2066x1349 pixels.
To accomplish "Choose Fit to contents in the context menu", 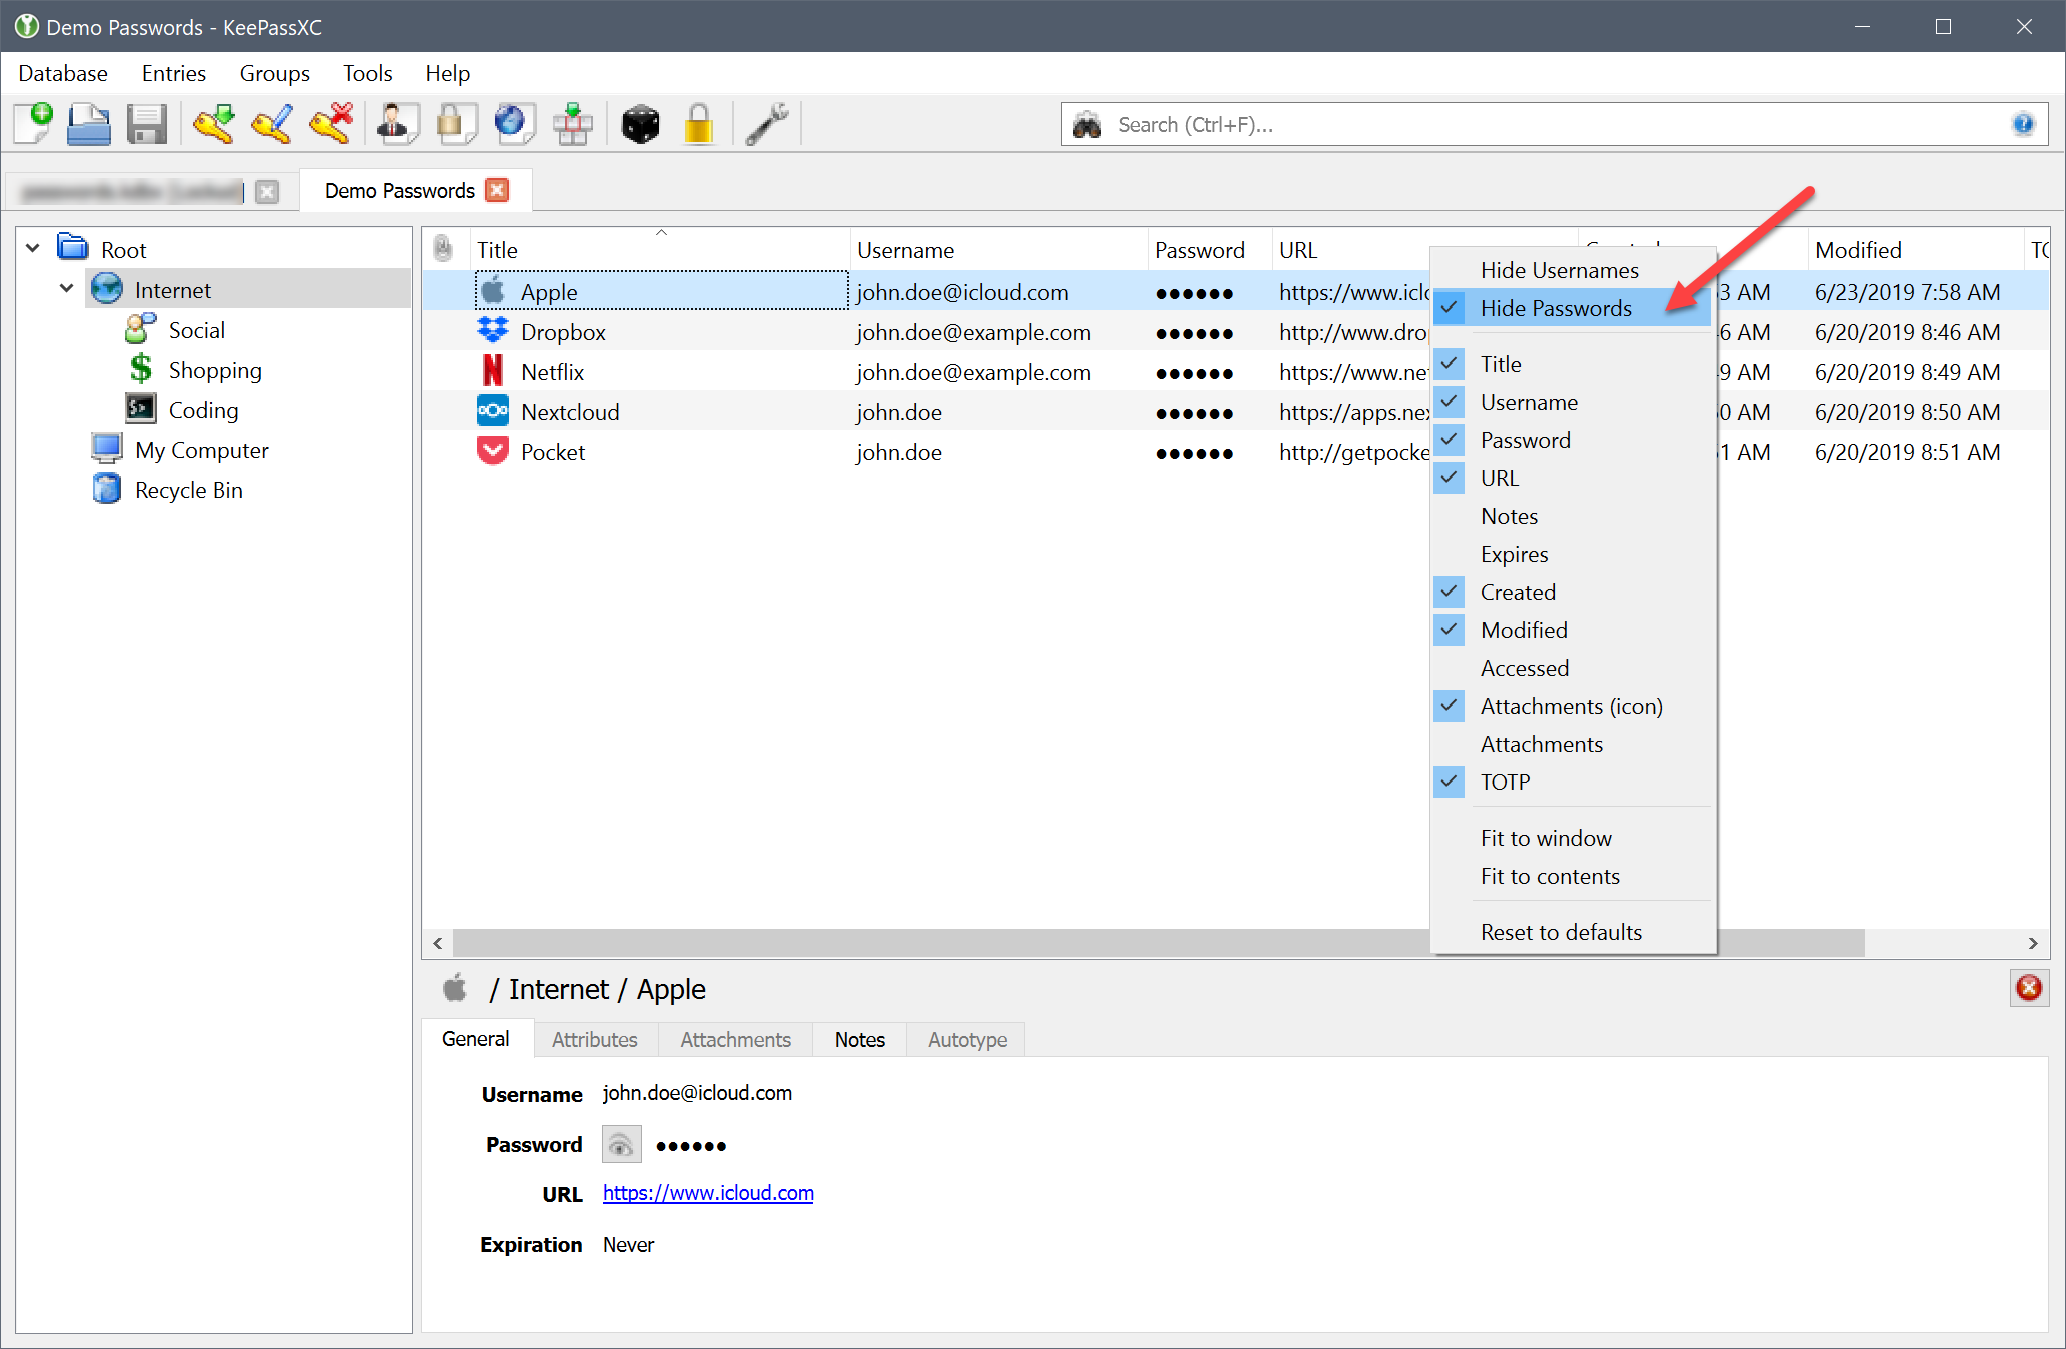I will 1550,876.
